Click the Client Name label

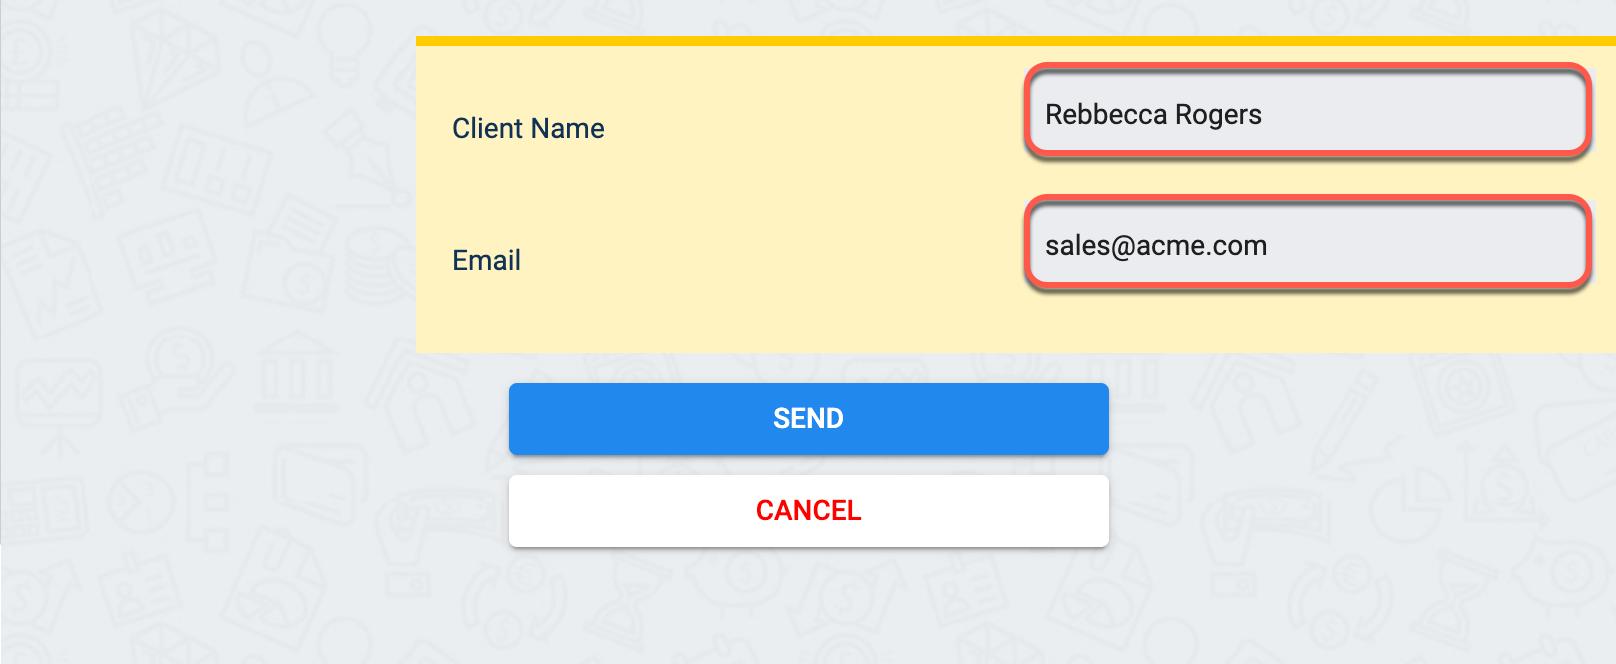click(x=528, y=128)
